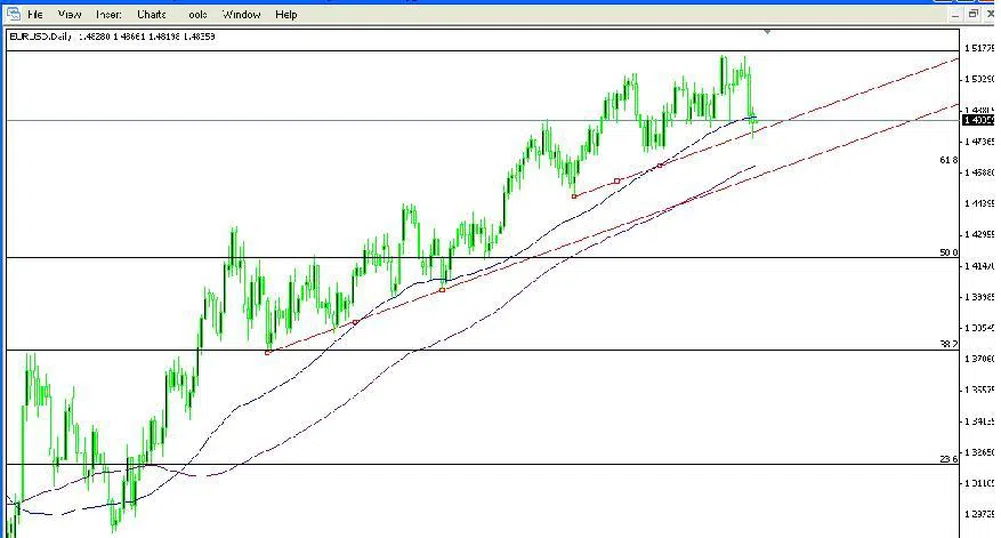Open the View menu

(70, 15)
